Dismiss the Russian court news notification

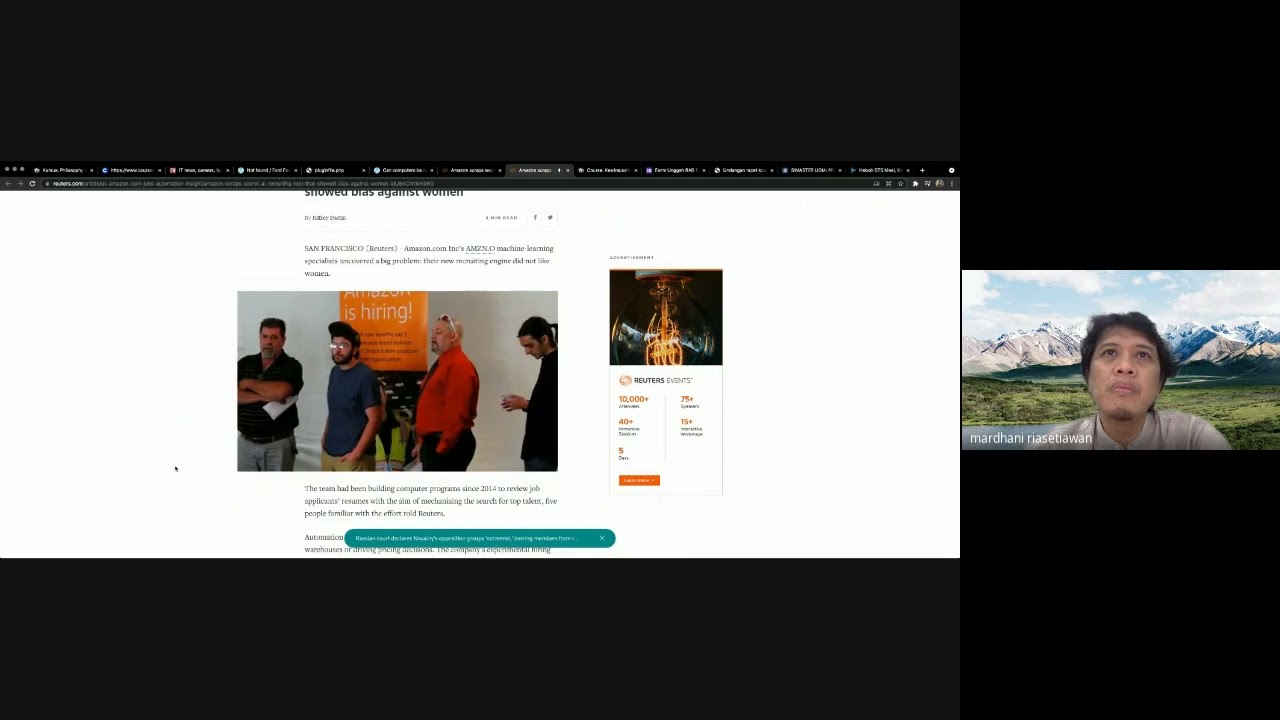tap(602, 538)
